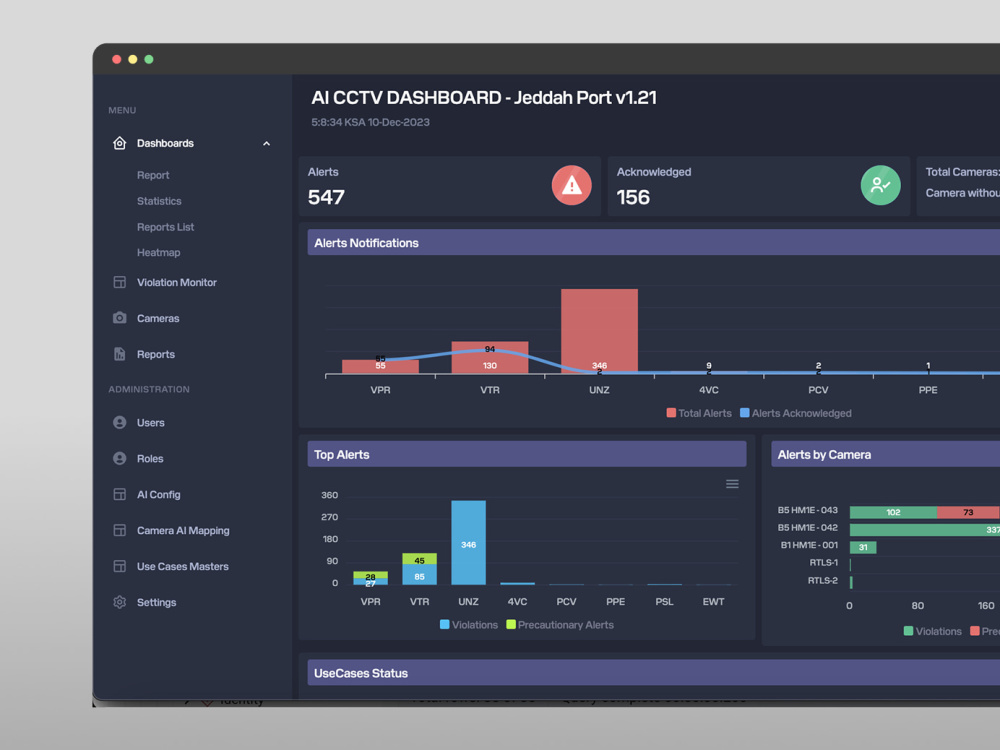The image size is (1000, 750).
Task: Click the Top Alerts panel header
Action: (527, 454)
